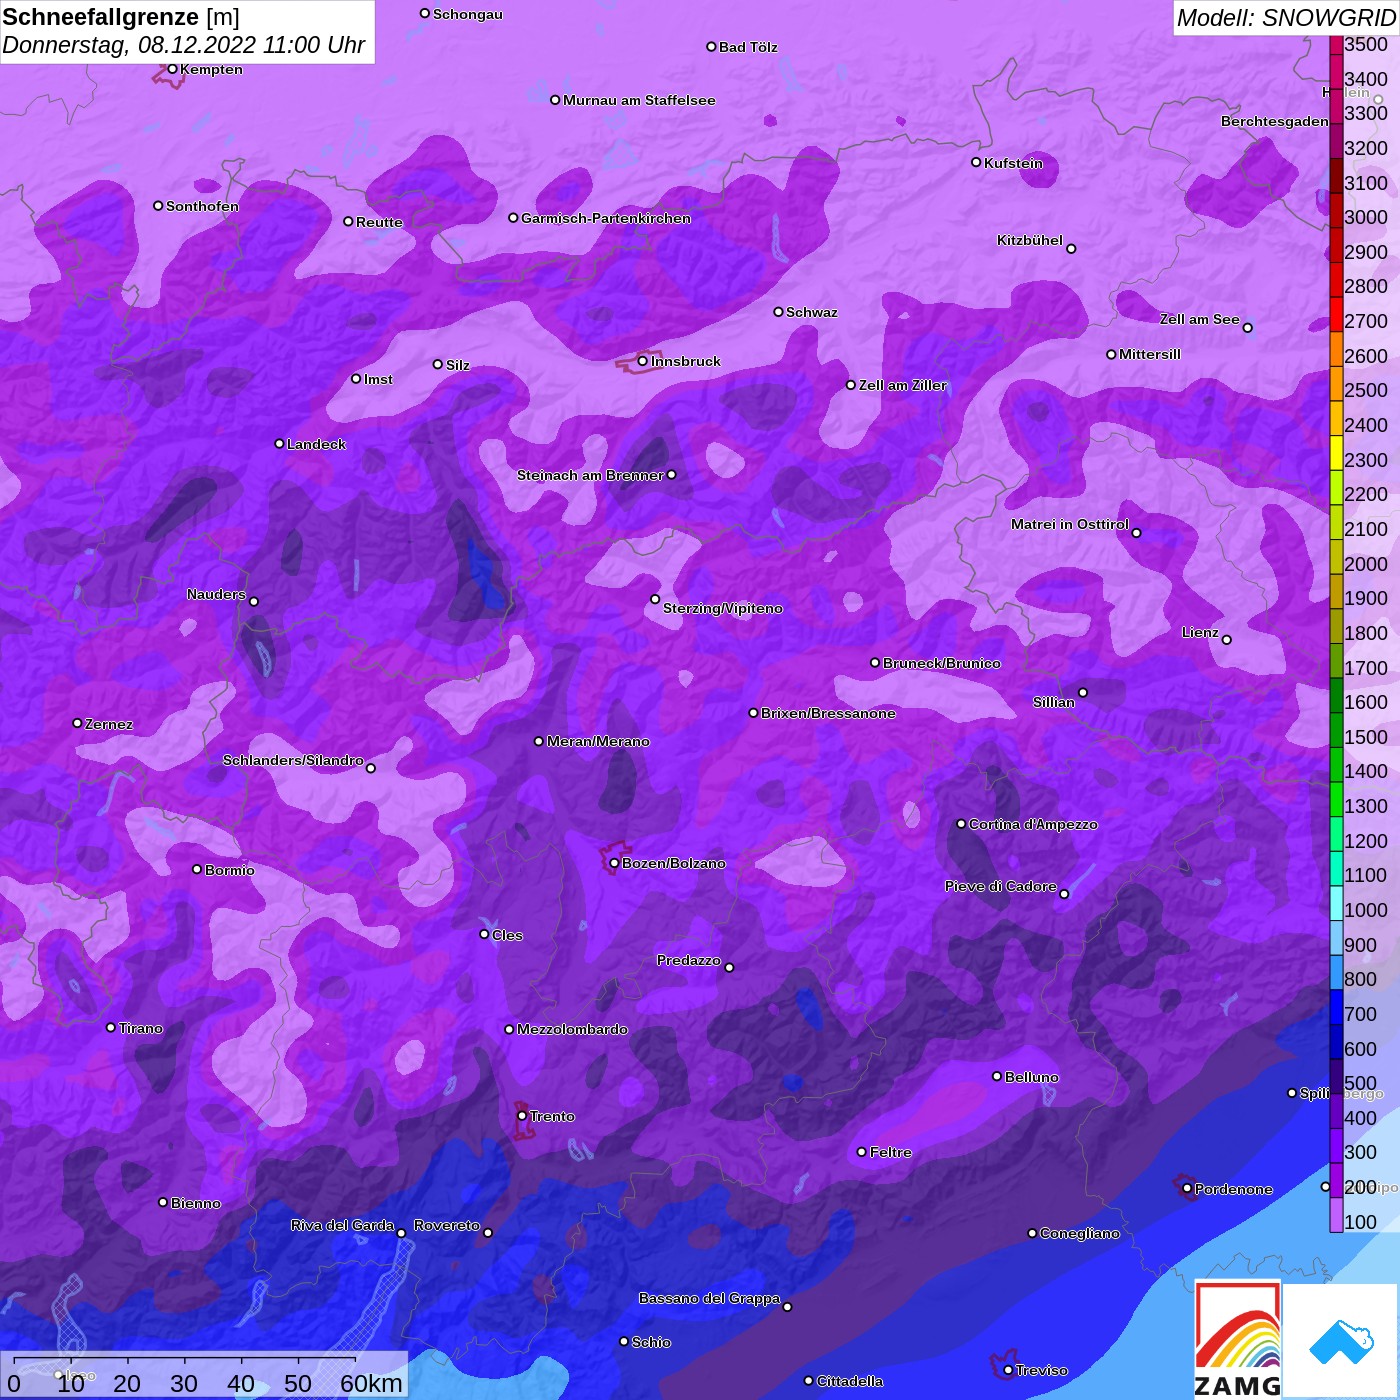Click the Kufstein place name
Viewport: 1400px width, 1400px height.
1013,163
